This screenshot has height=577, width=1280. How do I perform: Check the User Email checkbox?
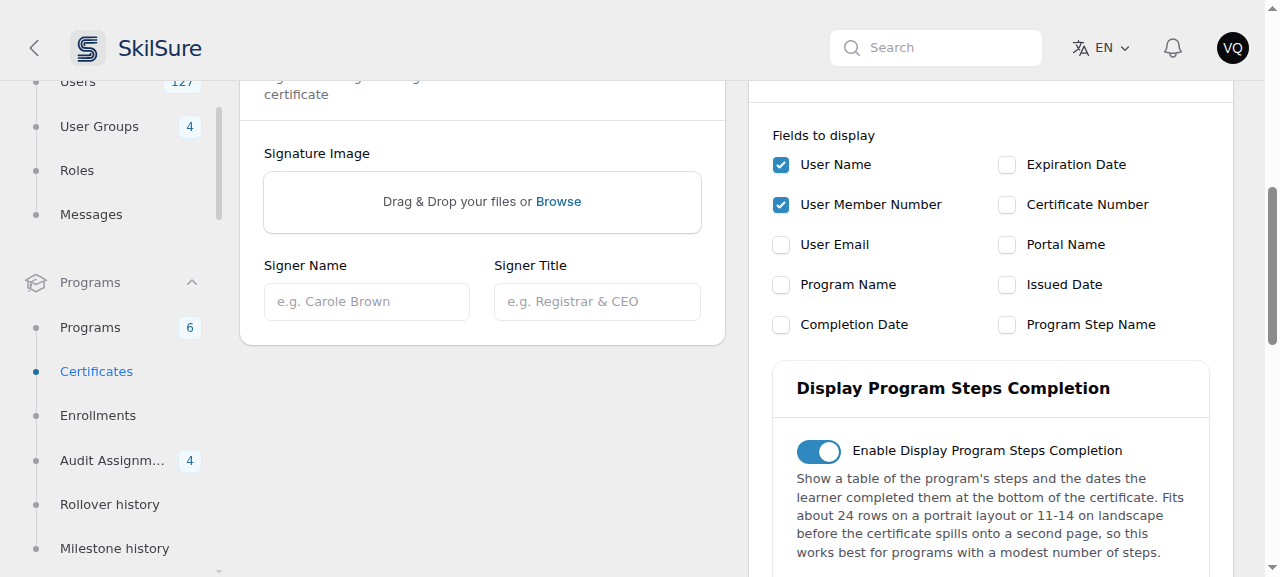[781, 245]
